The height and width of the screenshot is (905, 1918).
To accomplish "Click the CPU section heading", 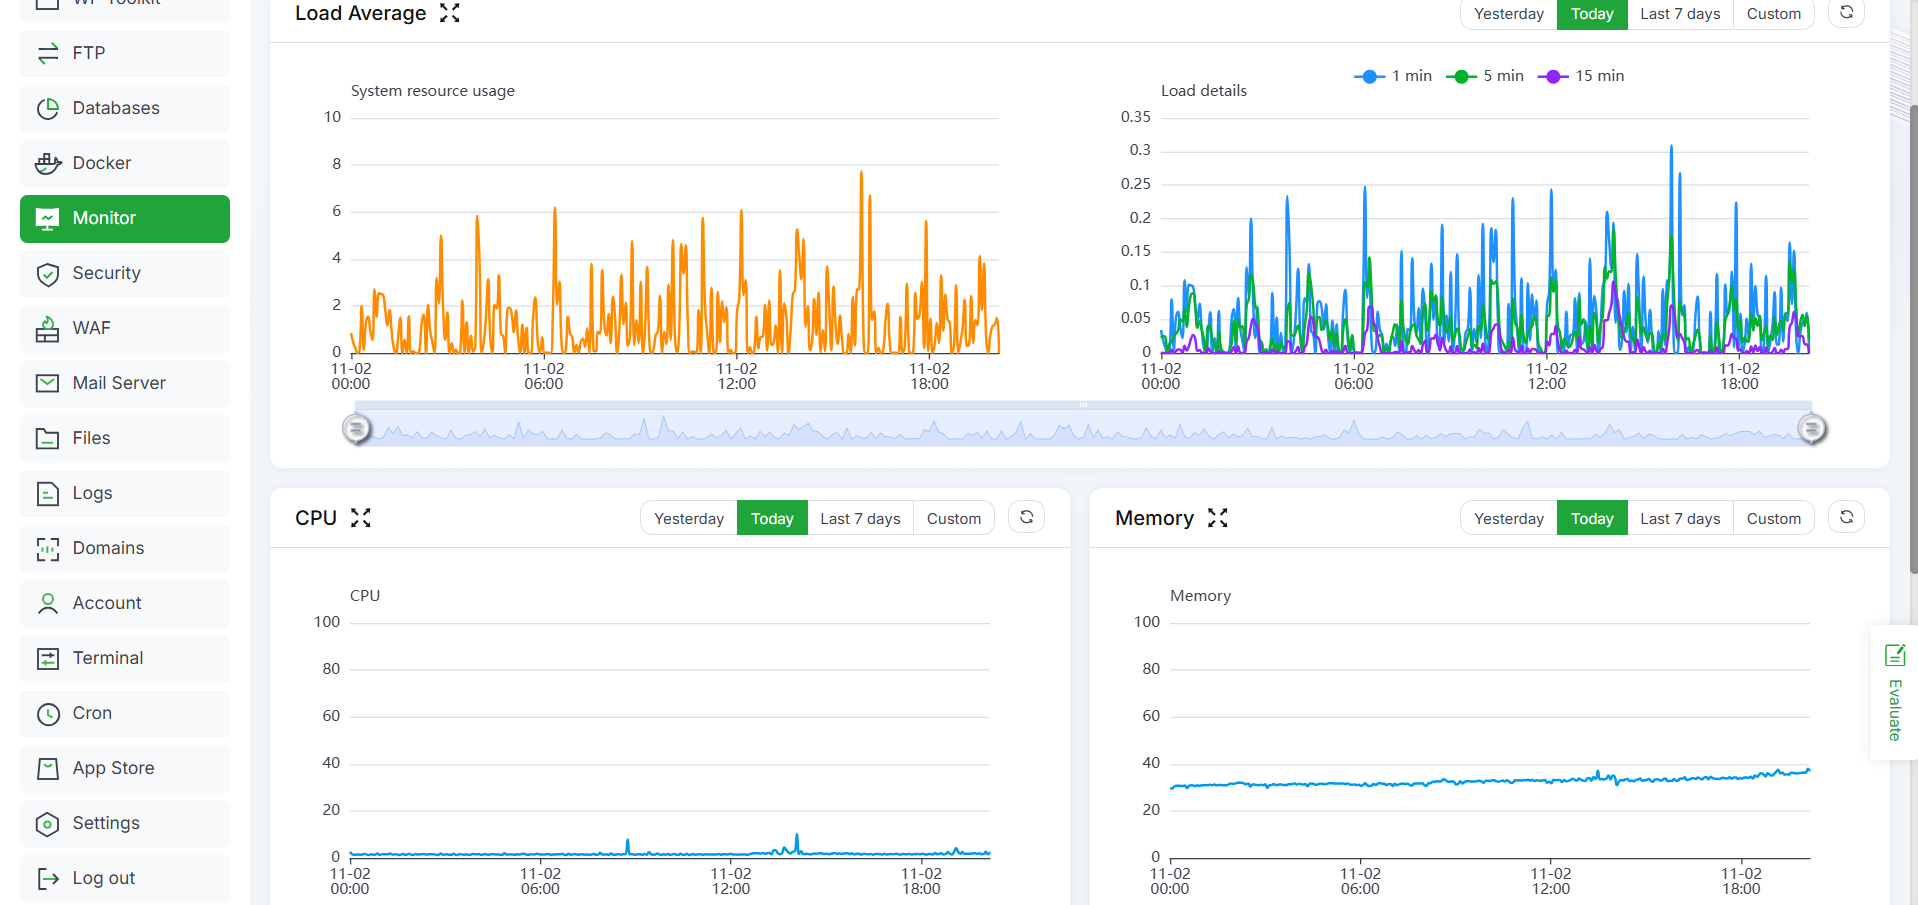I will (316, 518).
